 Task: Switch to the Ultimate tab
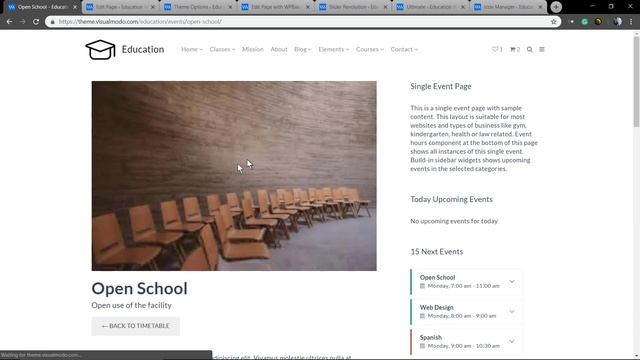point(430,7)
